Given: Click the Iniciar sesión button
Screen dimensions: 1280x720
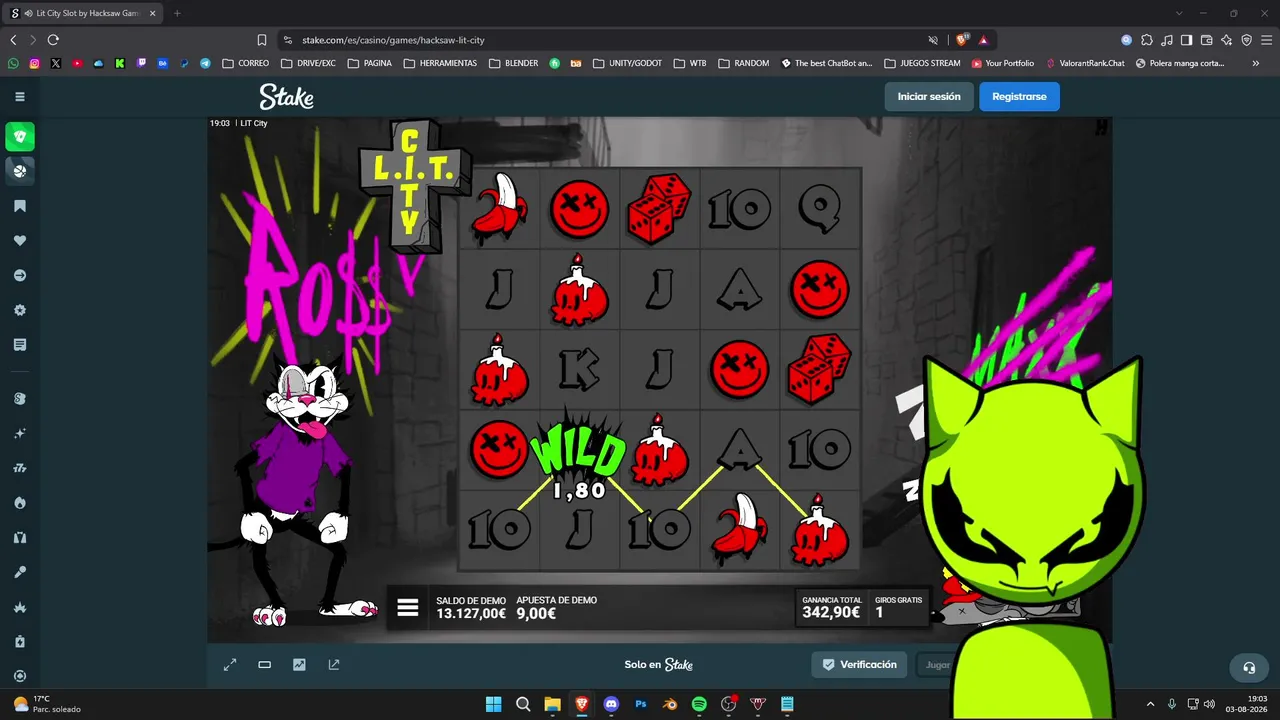Looking at the screenshot, I should coord(929,97).
